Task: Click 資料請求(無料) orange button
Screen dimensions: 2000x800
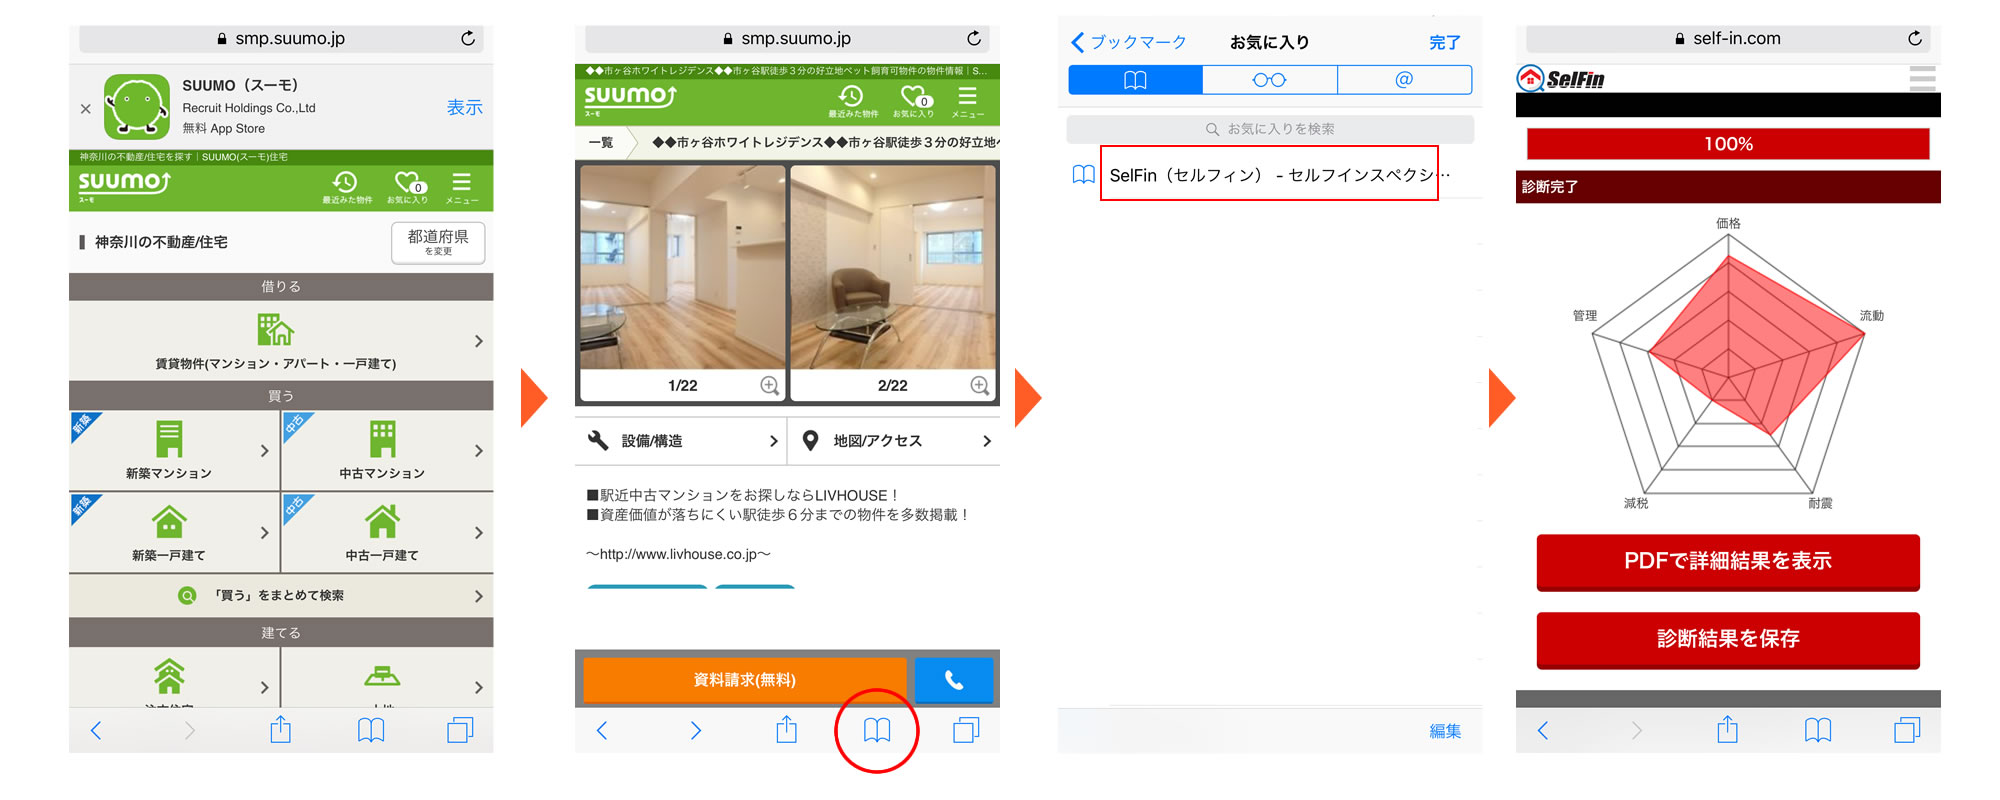Action: click(745, 680)
